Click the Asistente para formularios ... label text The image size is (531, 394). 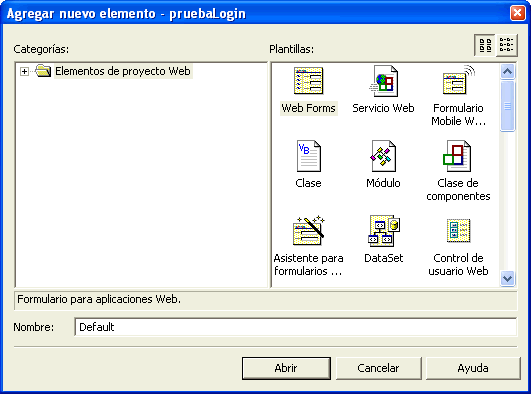pyautogui.click(x=308, y=265)
